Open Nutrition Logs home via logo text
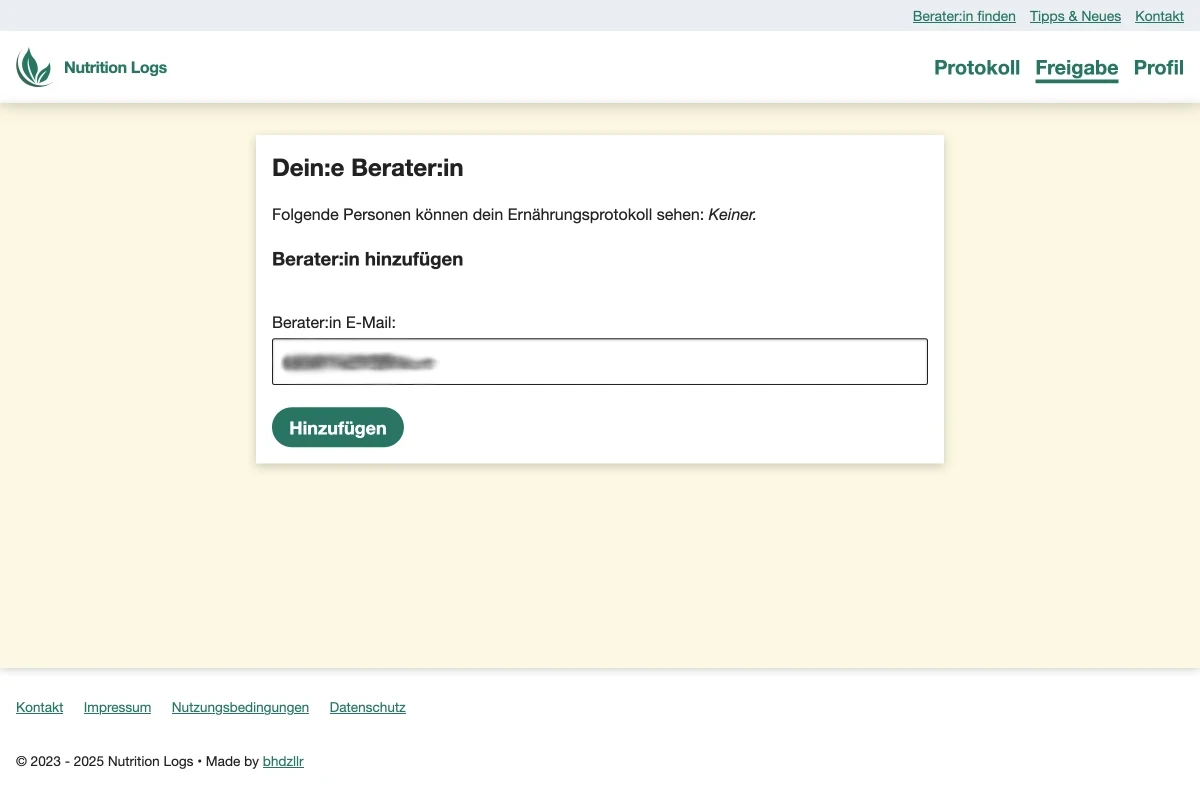1200x800 pixels. [115, 67]
